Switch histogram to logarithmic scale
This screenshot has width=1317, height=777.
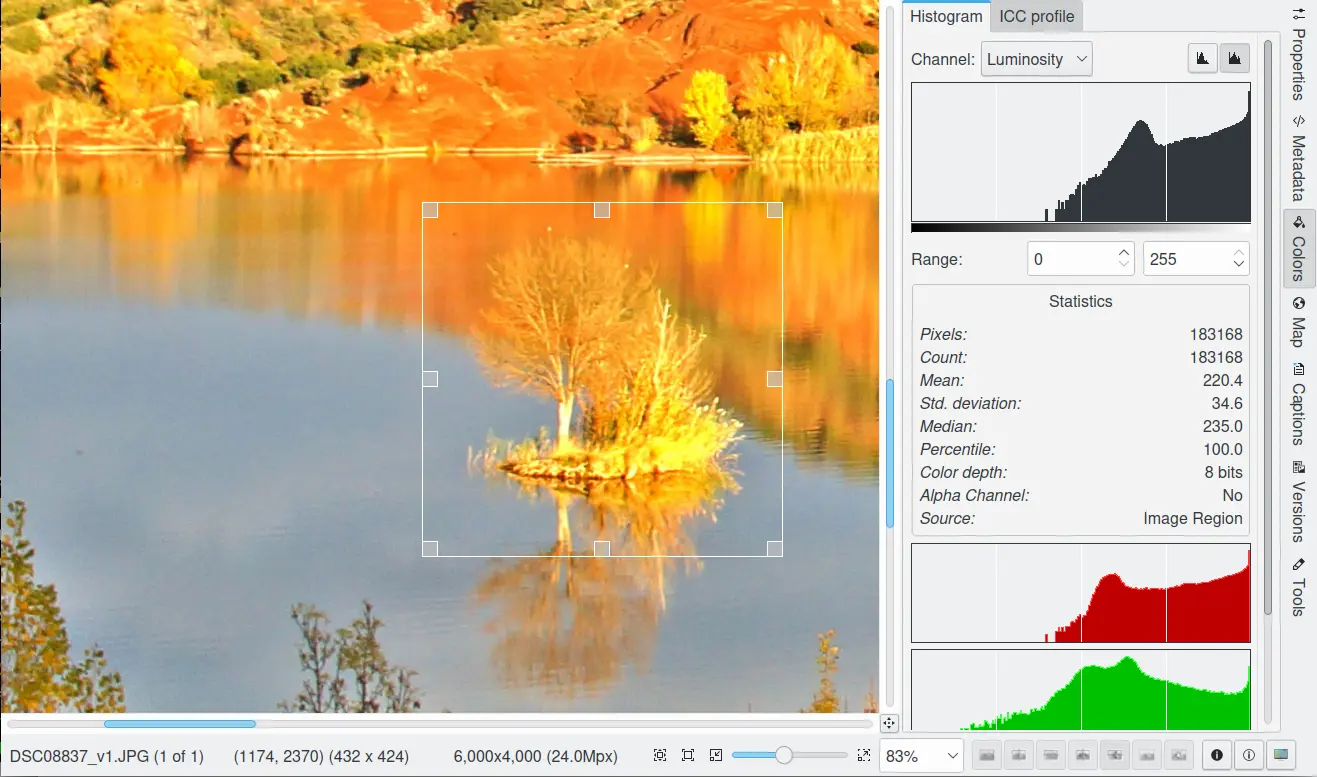click(1235, 59)
